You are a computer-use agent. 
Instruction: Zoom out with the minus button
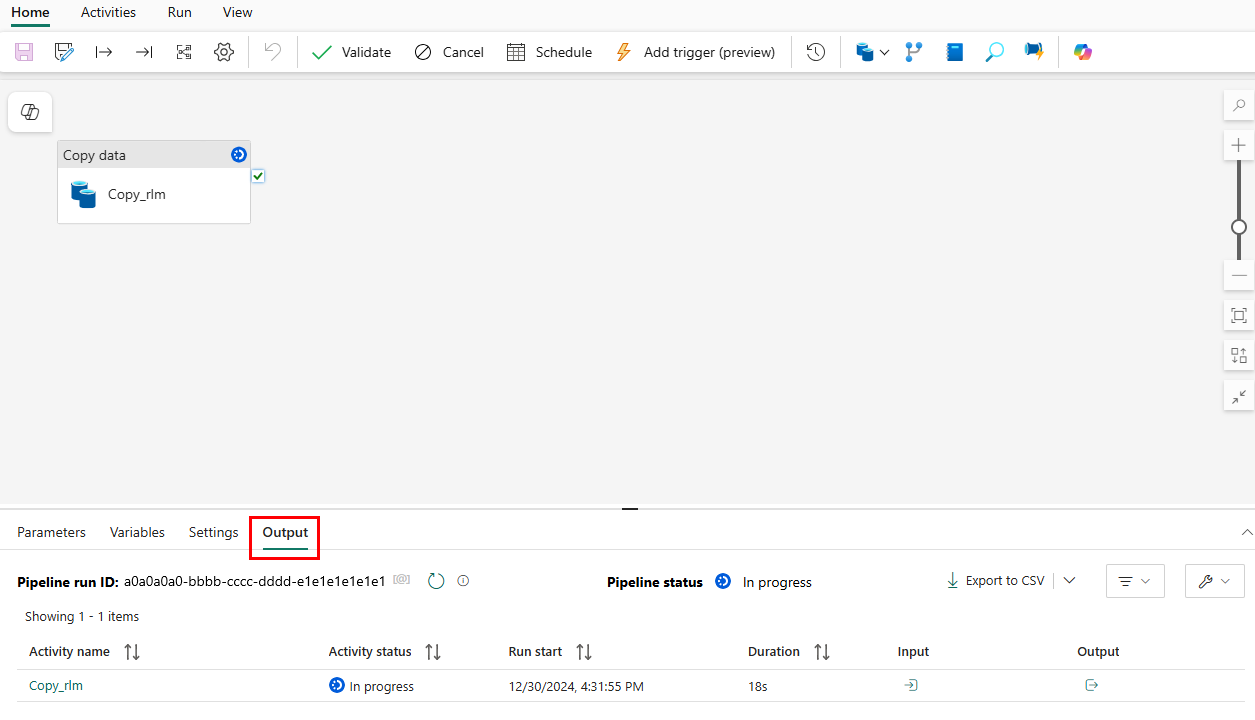coord(1239,275)
